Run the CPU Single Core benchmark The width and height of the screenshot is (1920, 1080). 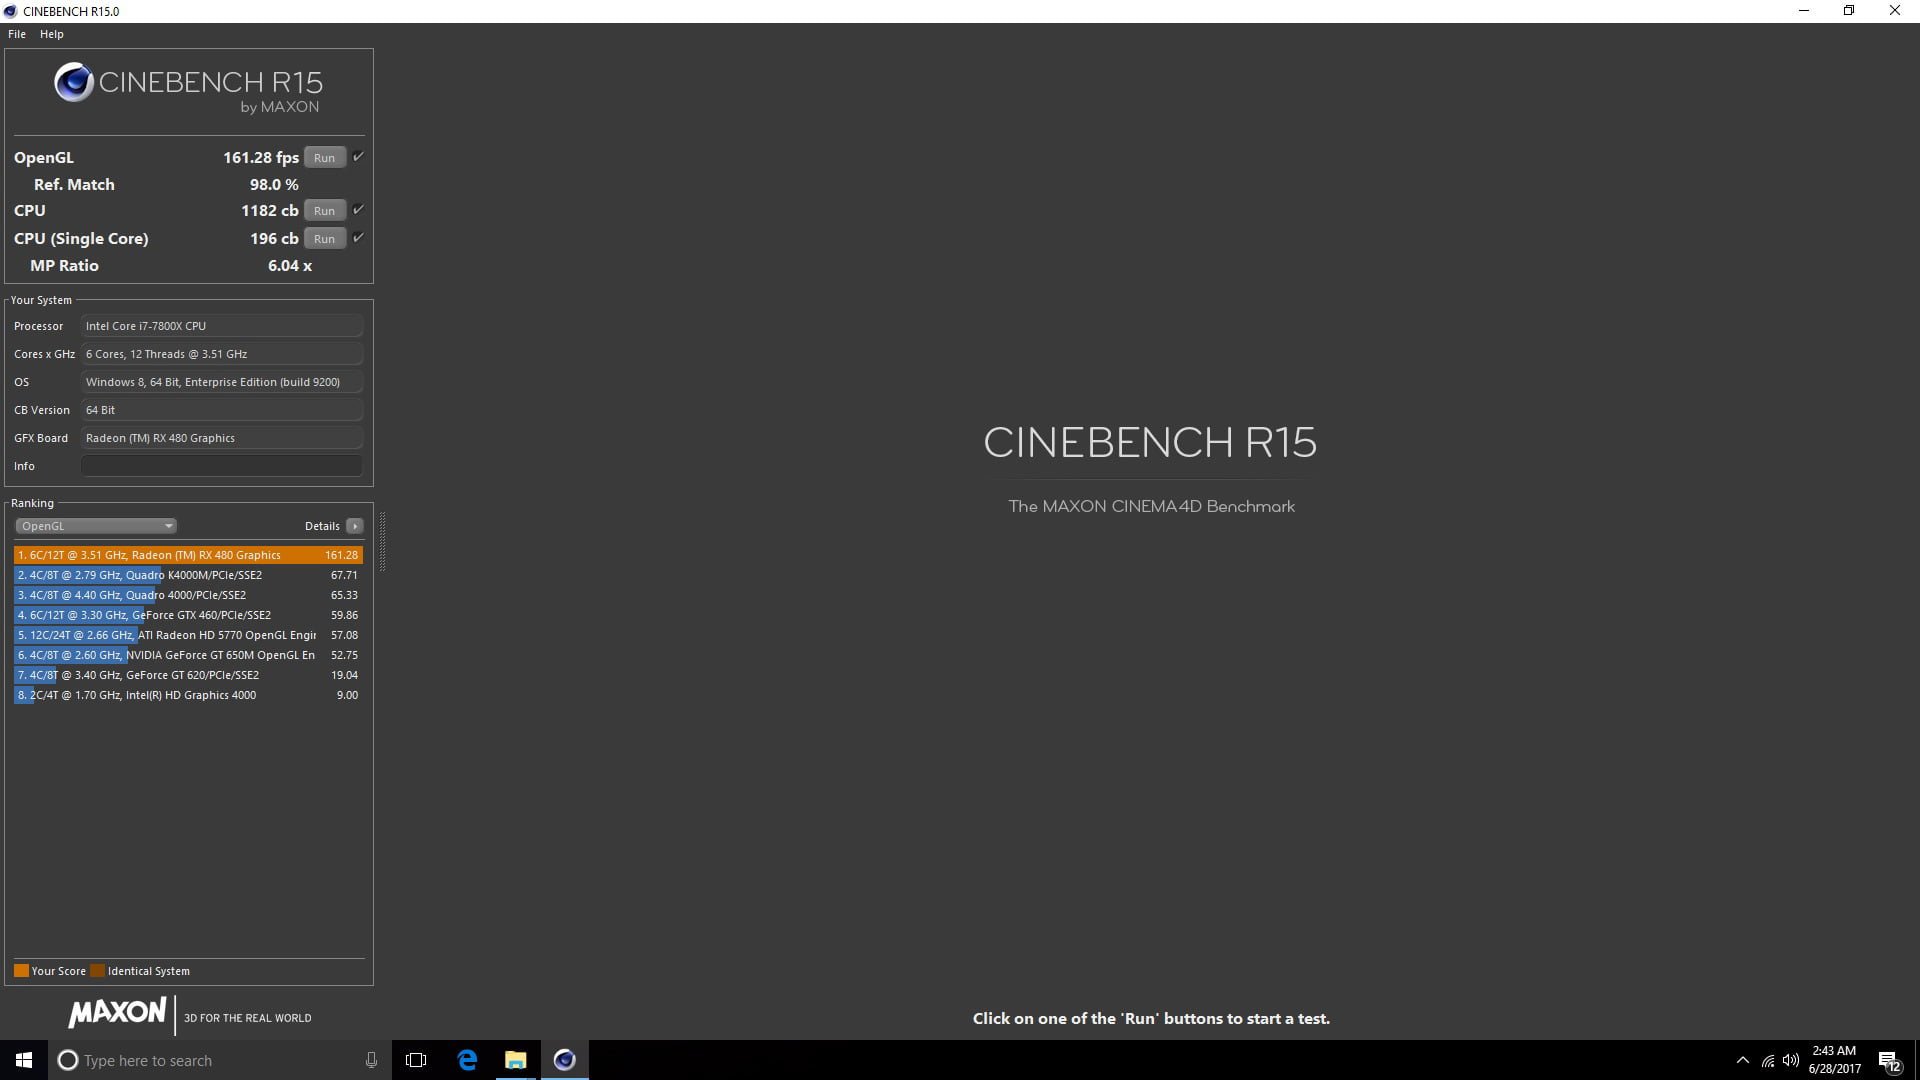coord(324,239)
